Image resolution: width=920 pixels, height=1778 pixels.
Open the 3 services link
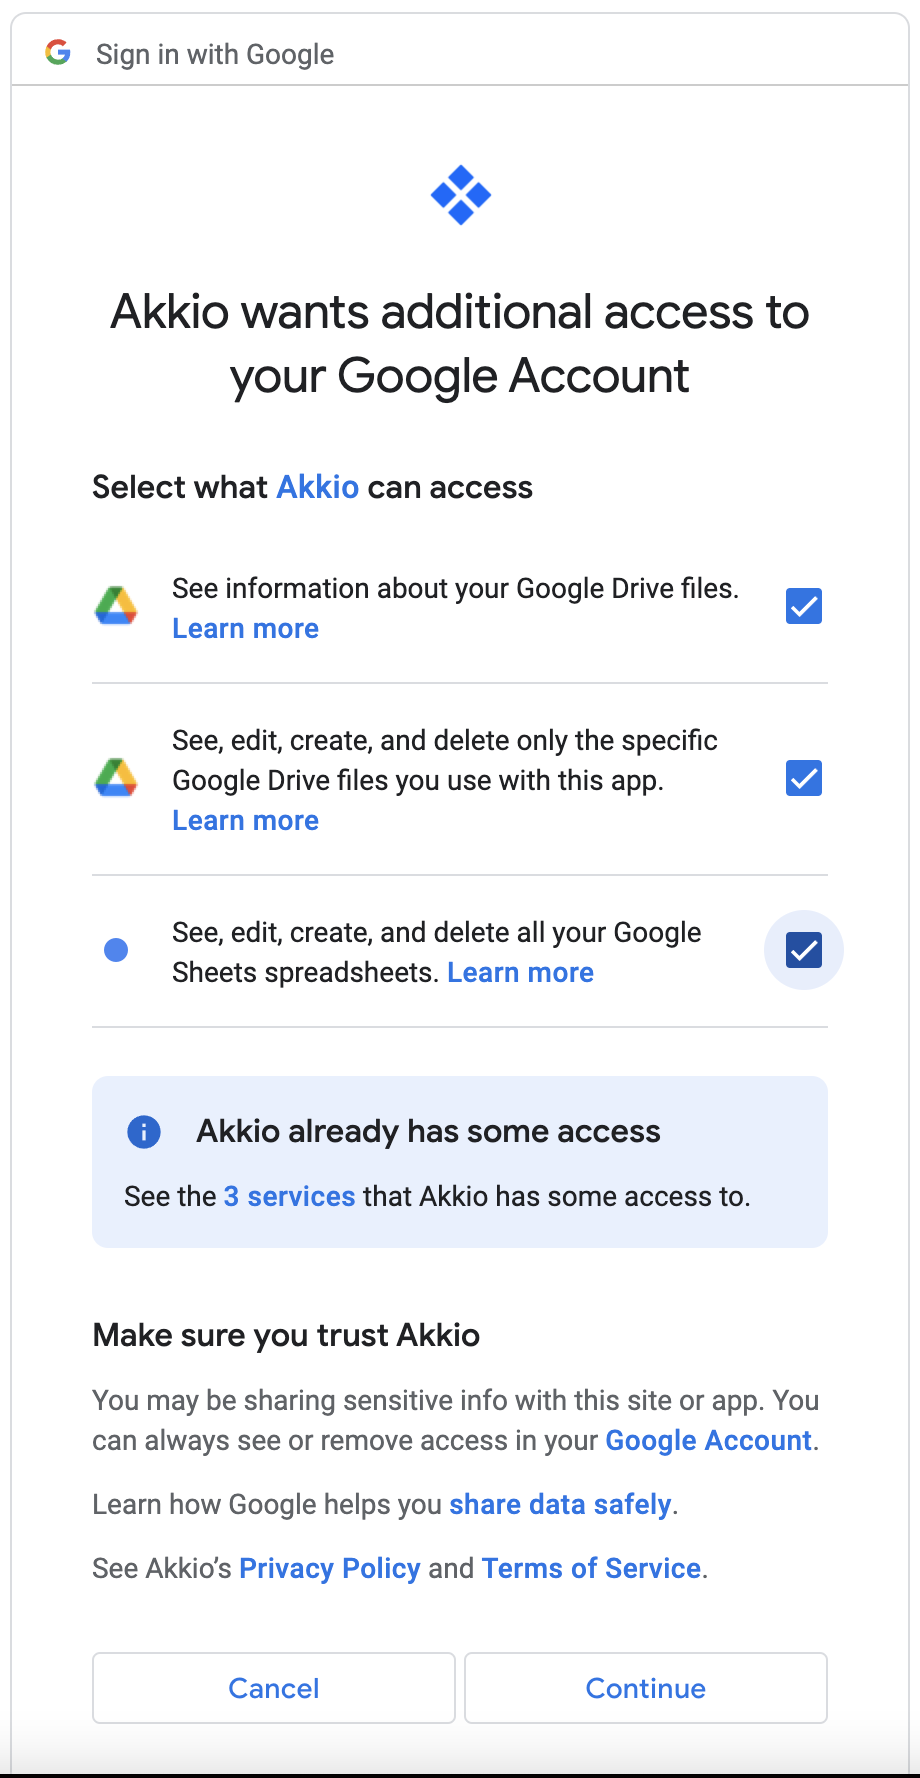click(x=289, y=1197)
